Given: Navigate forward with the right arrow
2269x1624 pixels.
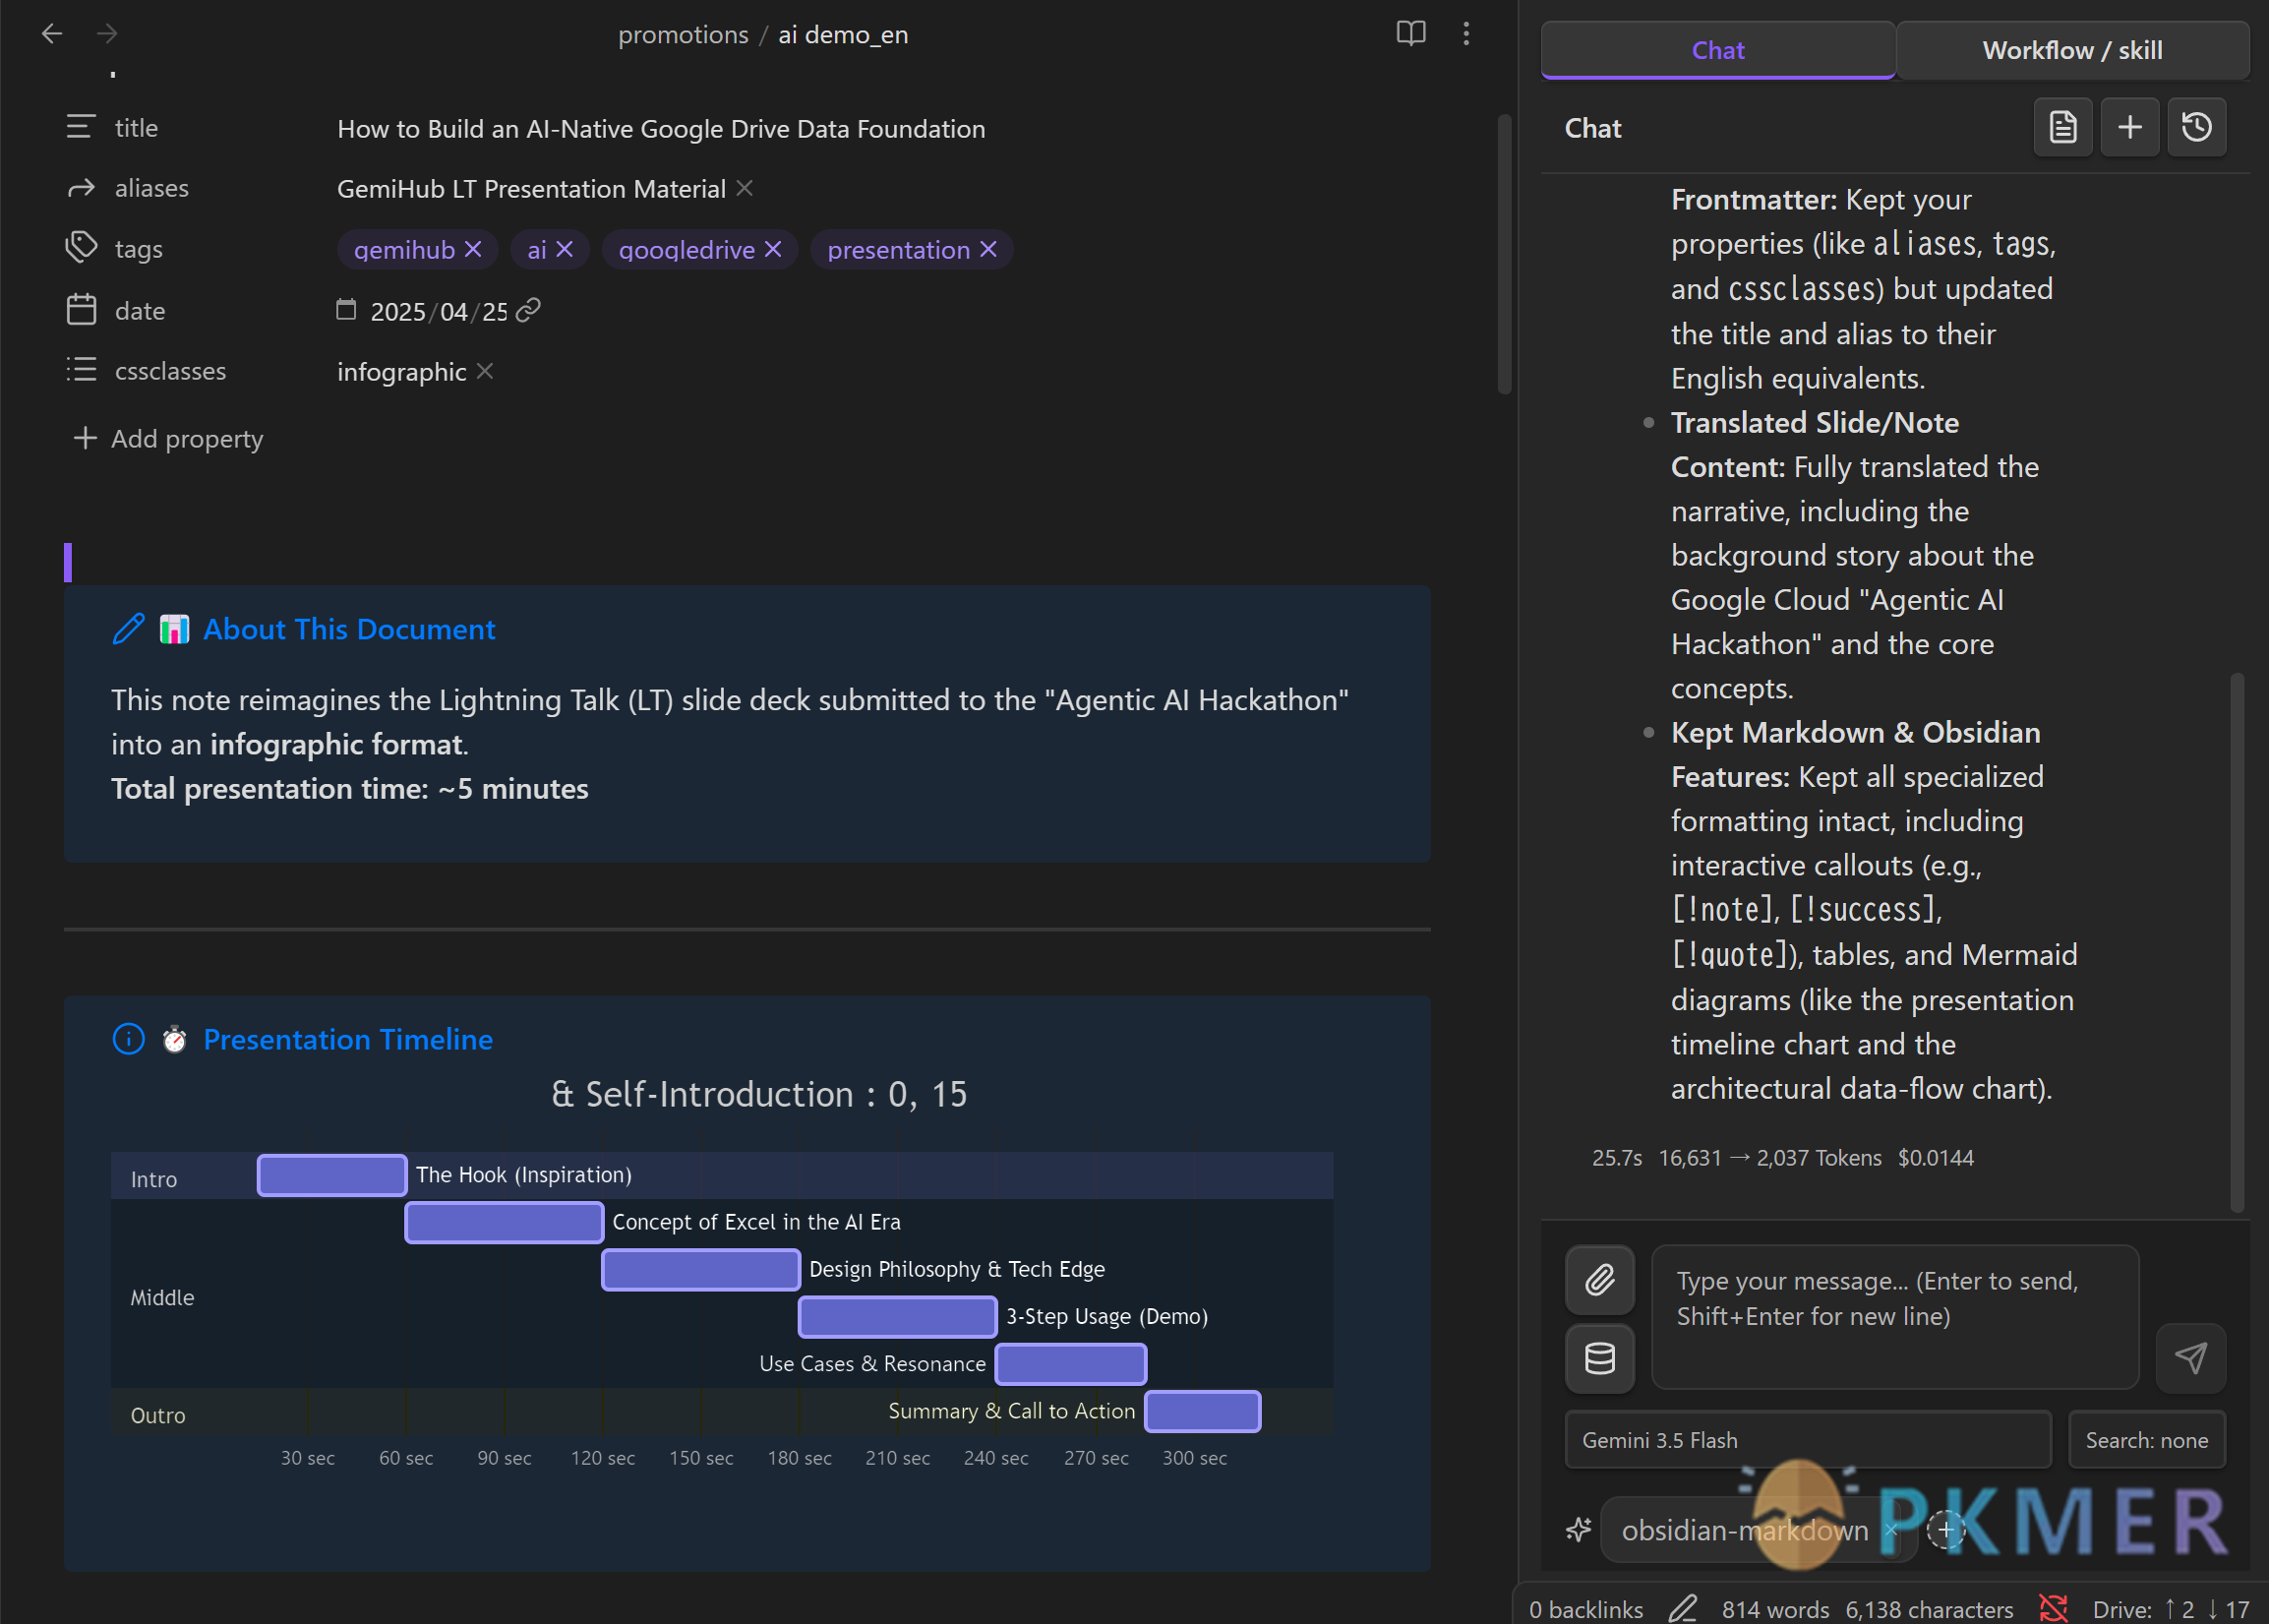Looking at the screenshot, I should click(107, 34).
